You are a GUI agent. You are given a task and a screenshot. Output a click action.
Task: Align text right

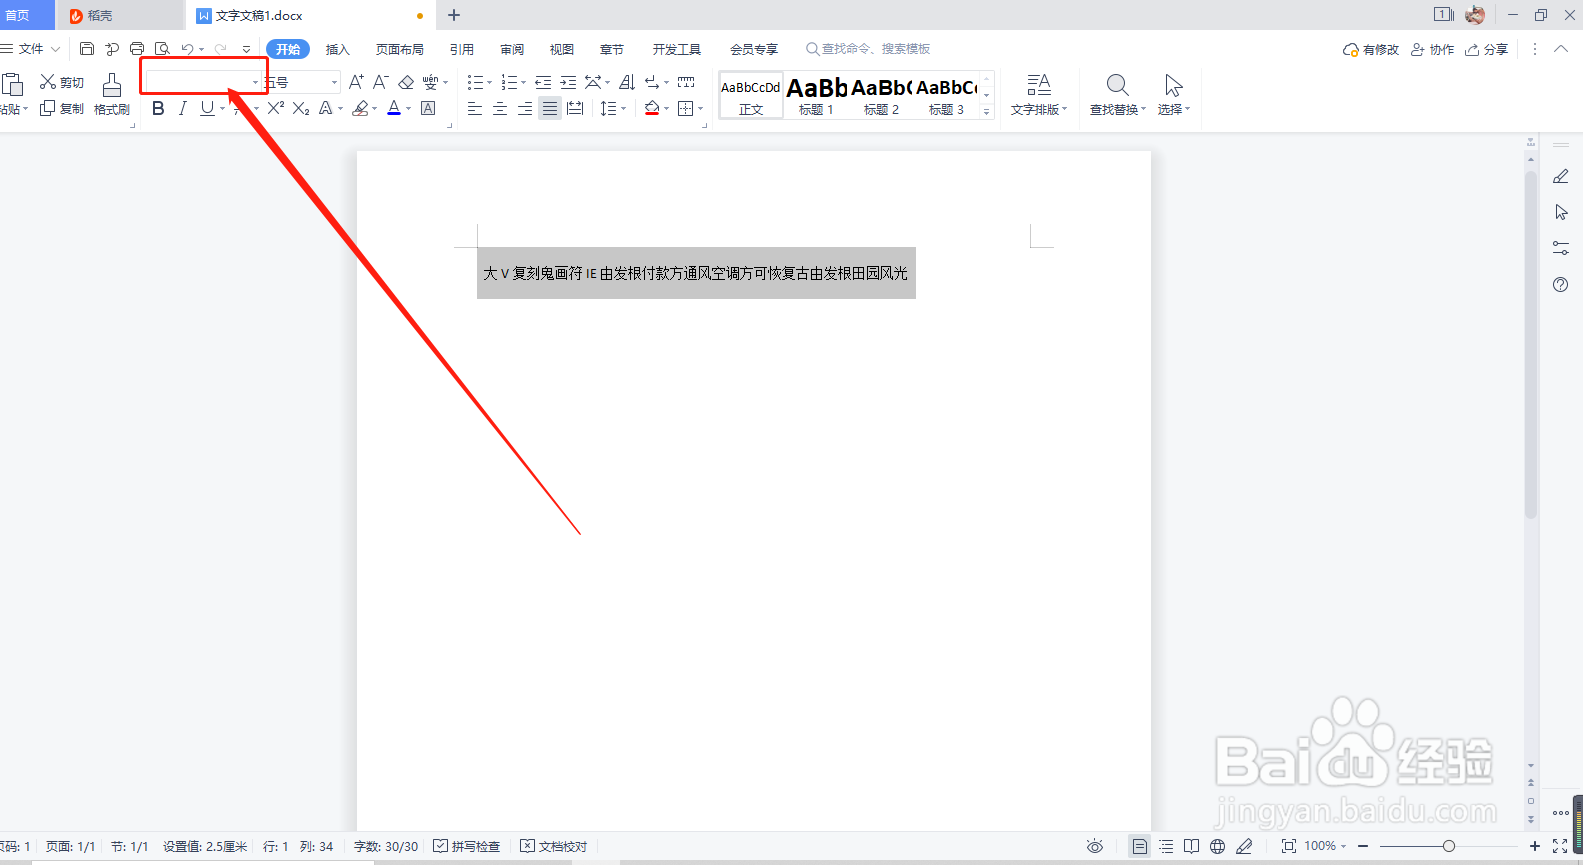click(525, 108)
